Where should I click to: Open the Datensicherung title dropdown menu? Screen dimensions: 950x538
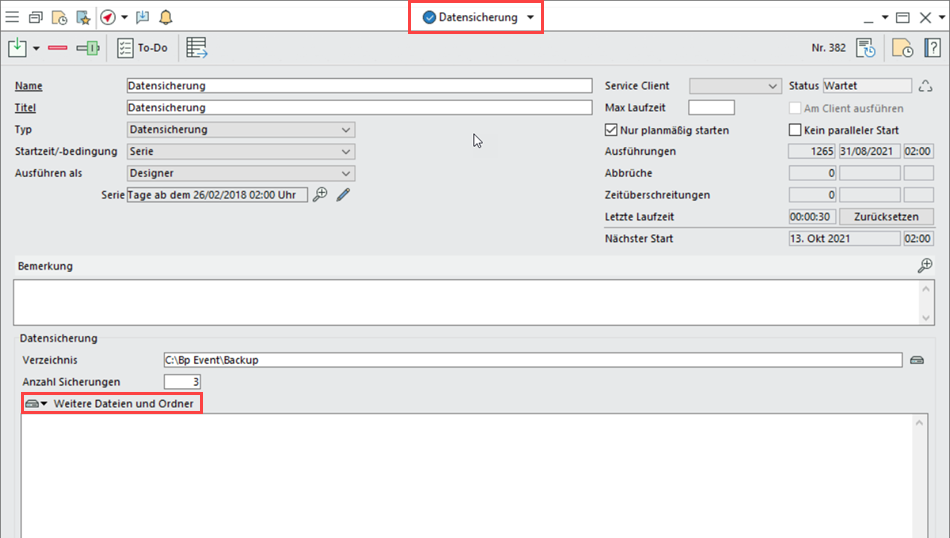pyautogui.click(x=530, y=18)
